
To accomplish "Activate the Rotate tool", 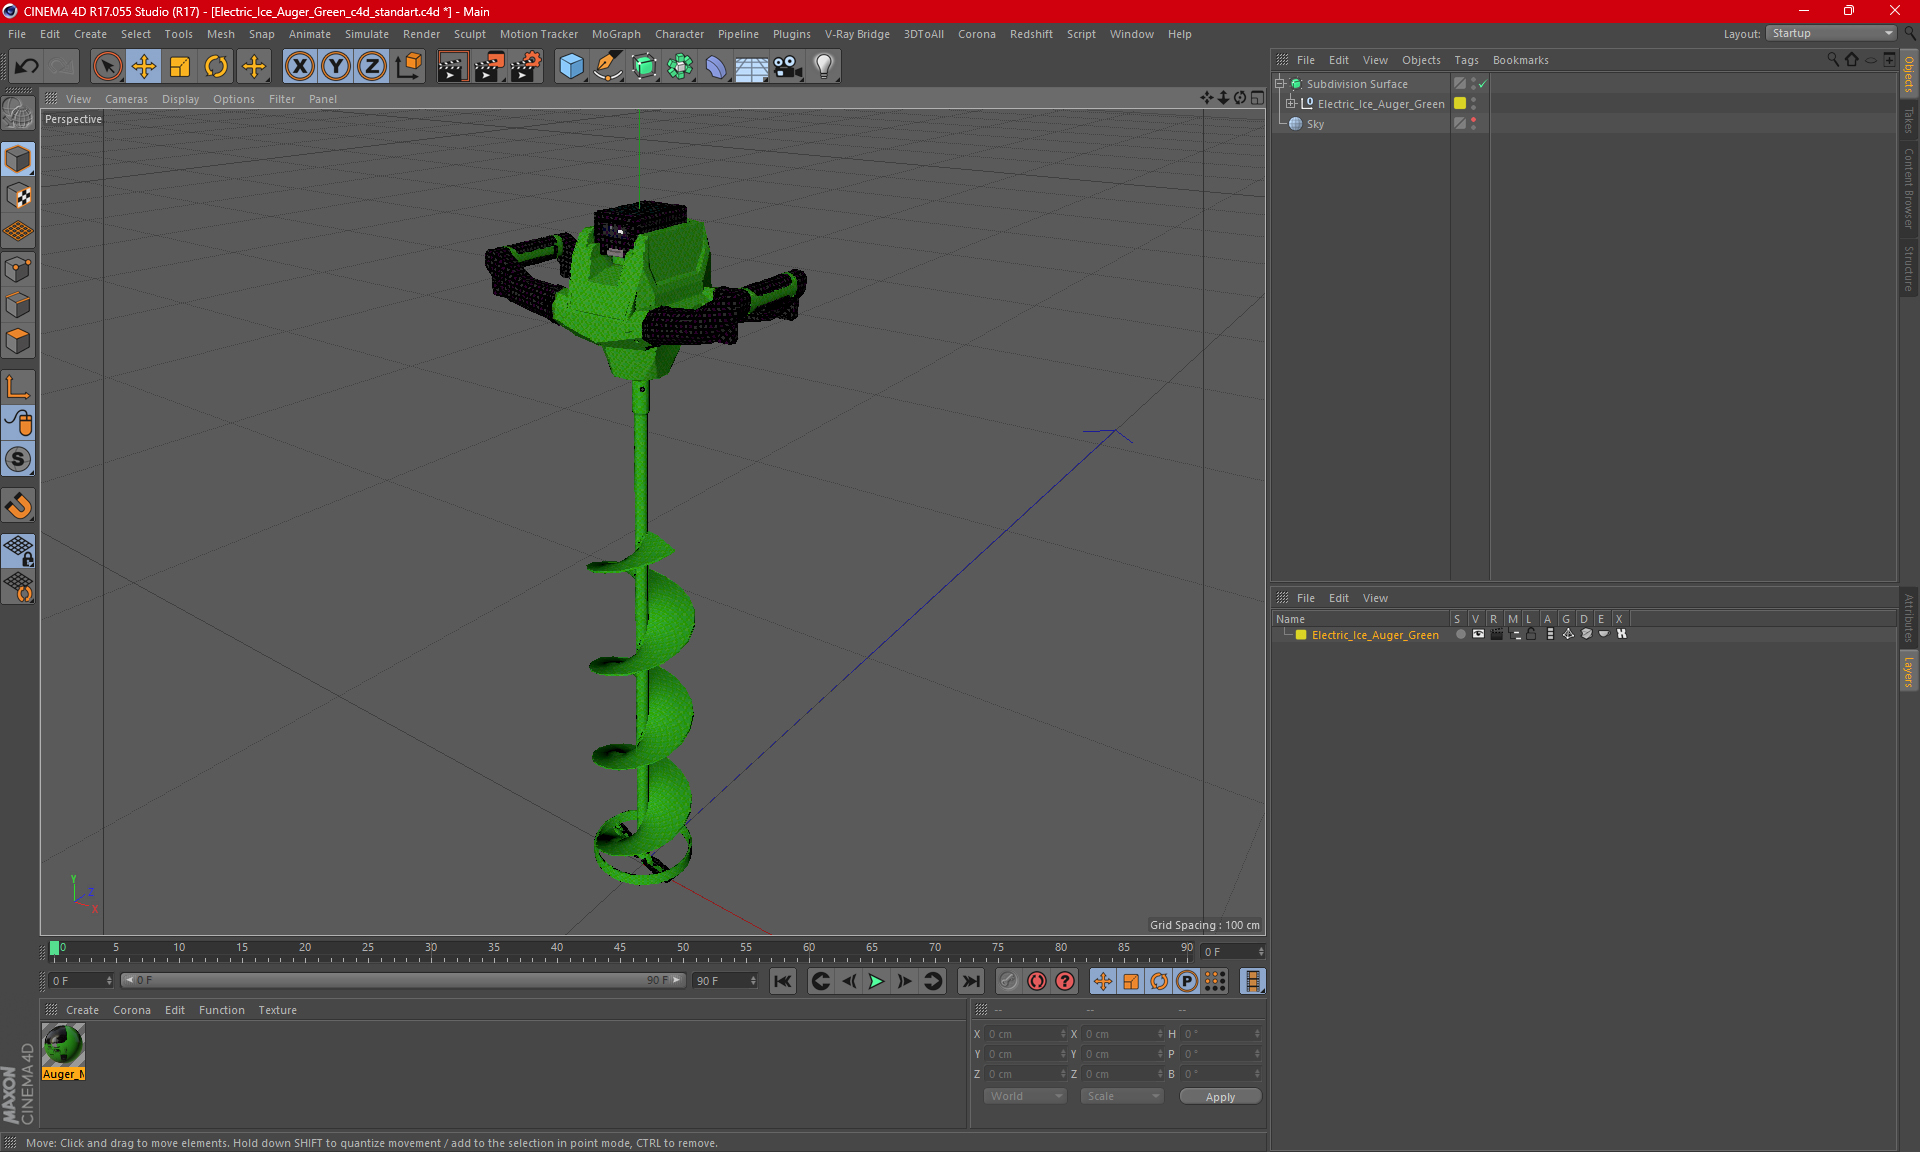I will [216, 67].
